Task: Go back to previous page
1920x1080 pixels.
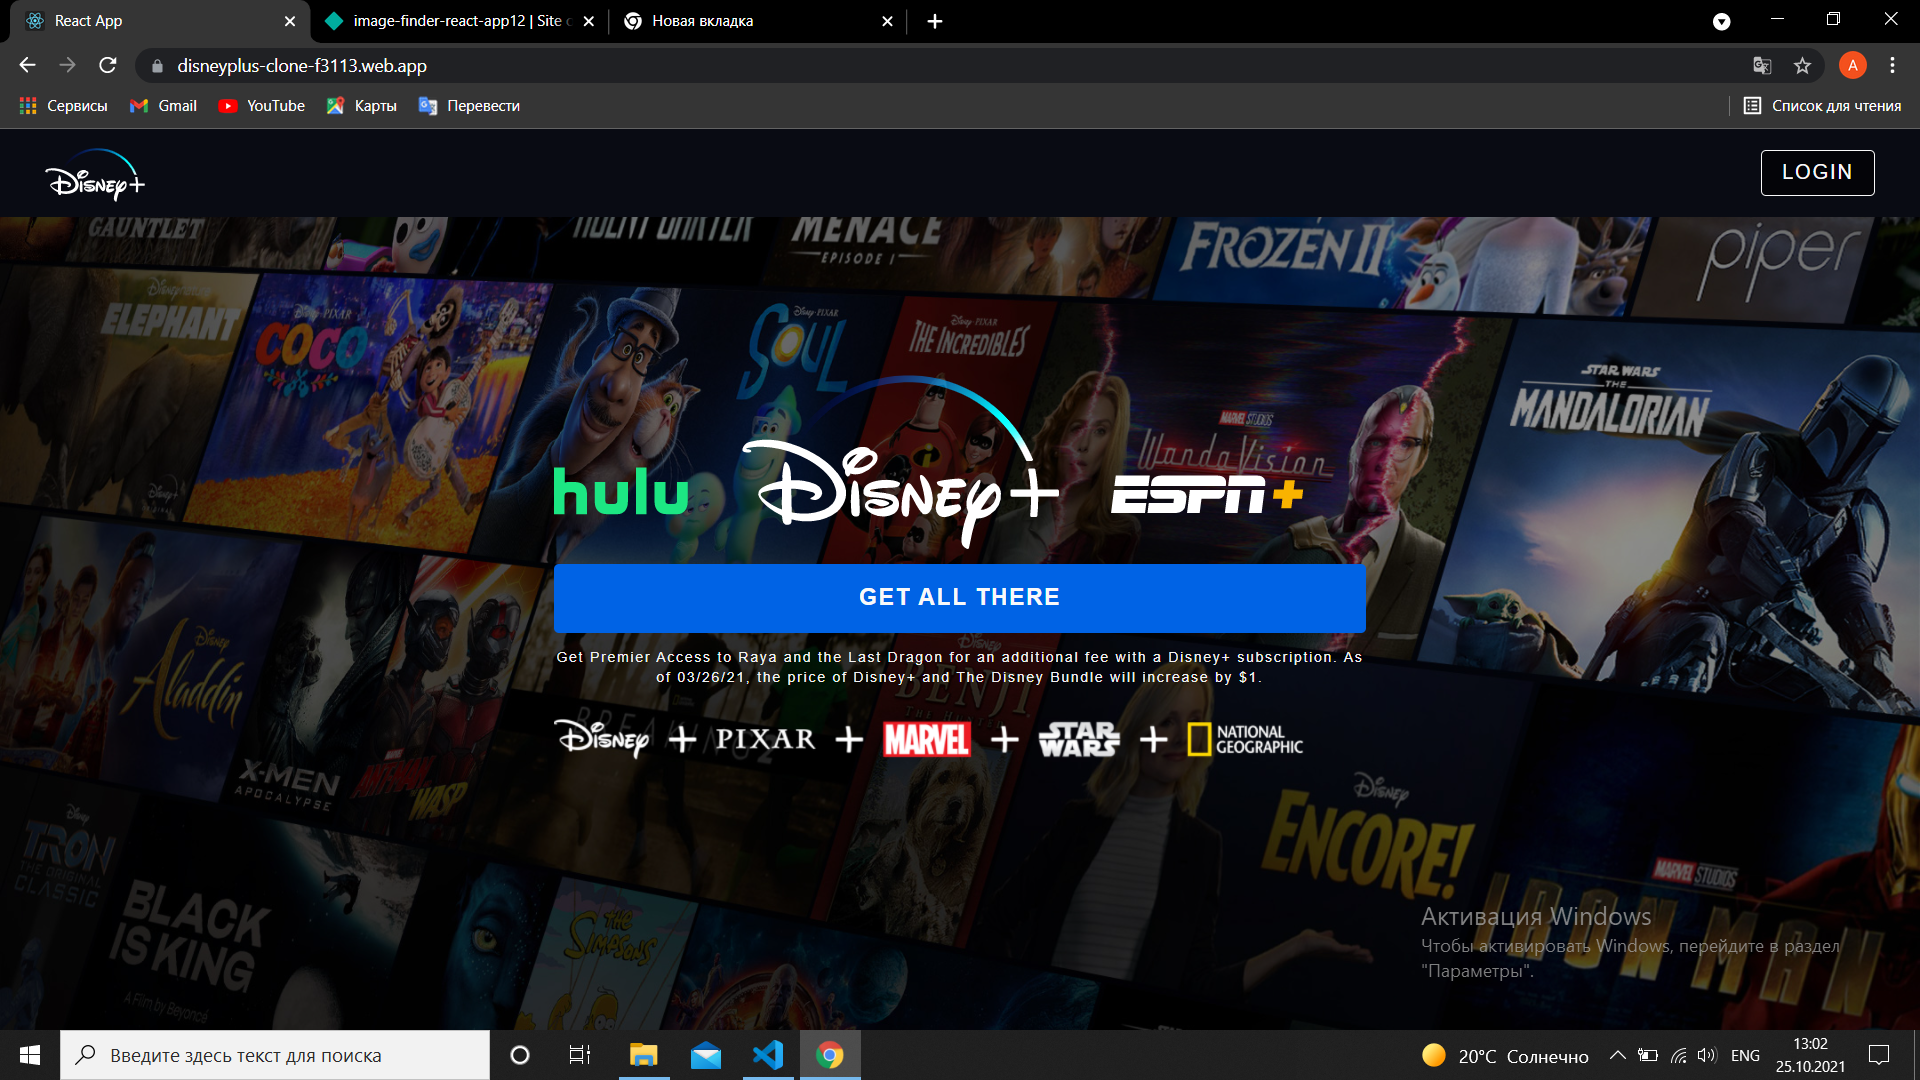Action: pyautogui.click(x=27, y=65)
